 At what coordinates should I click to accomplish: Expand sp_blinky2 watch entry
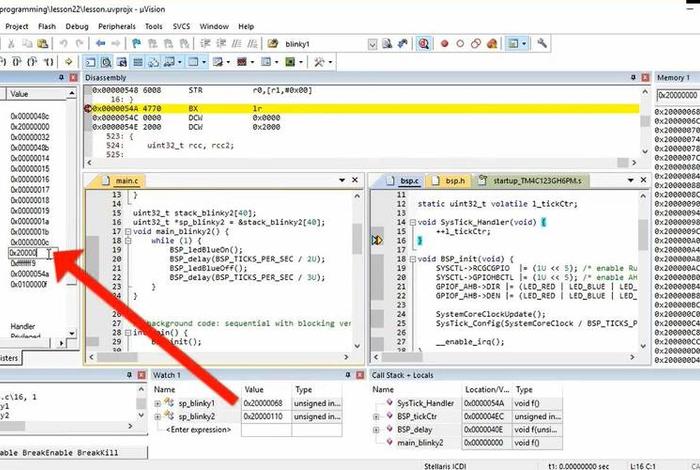tap(158, 417)
